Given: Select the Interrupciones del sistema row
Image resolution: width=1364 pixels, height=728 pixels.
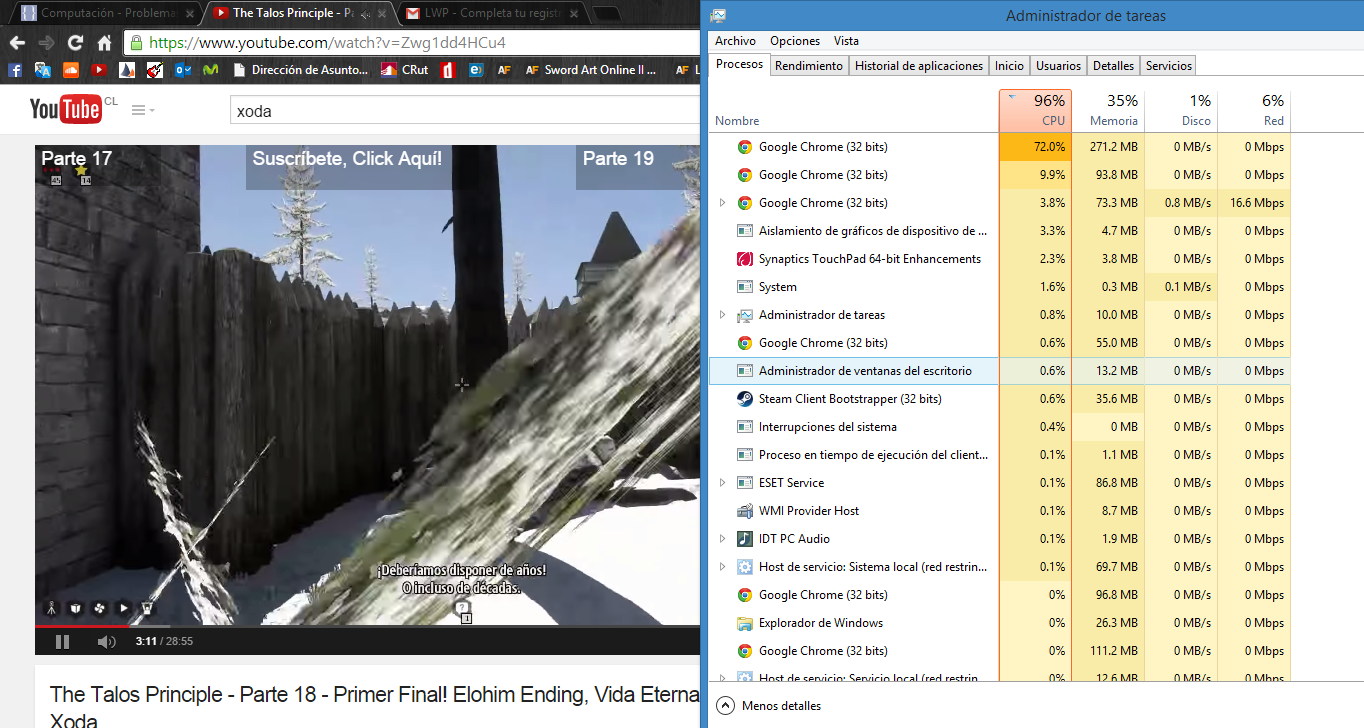Looking at the screenshot, I should pos(999,427).
